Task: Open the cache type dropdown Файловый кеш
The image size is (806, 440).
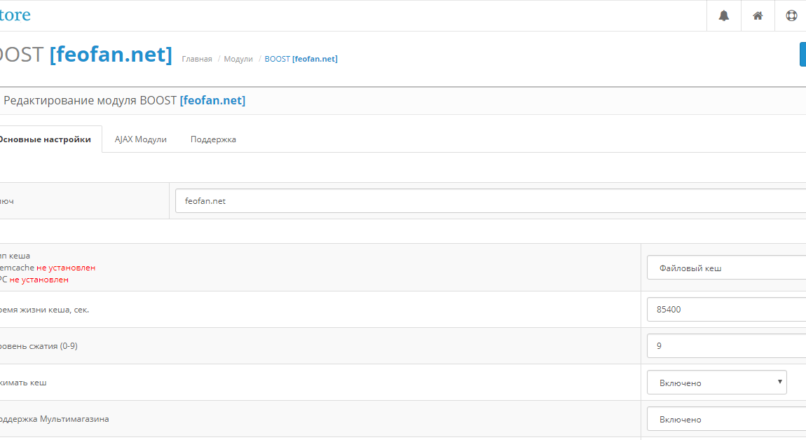Action: 726,268
